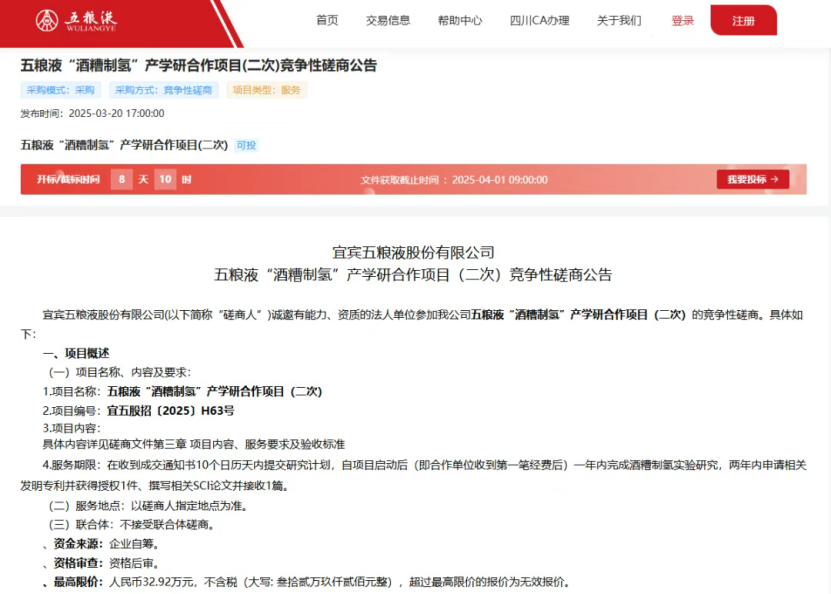Open the 首页 menu item
The image size is (831, 594).
(x=325, y=19)
